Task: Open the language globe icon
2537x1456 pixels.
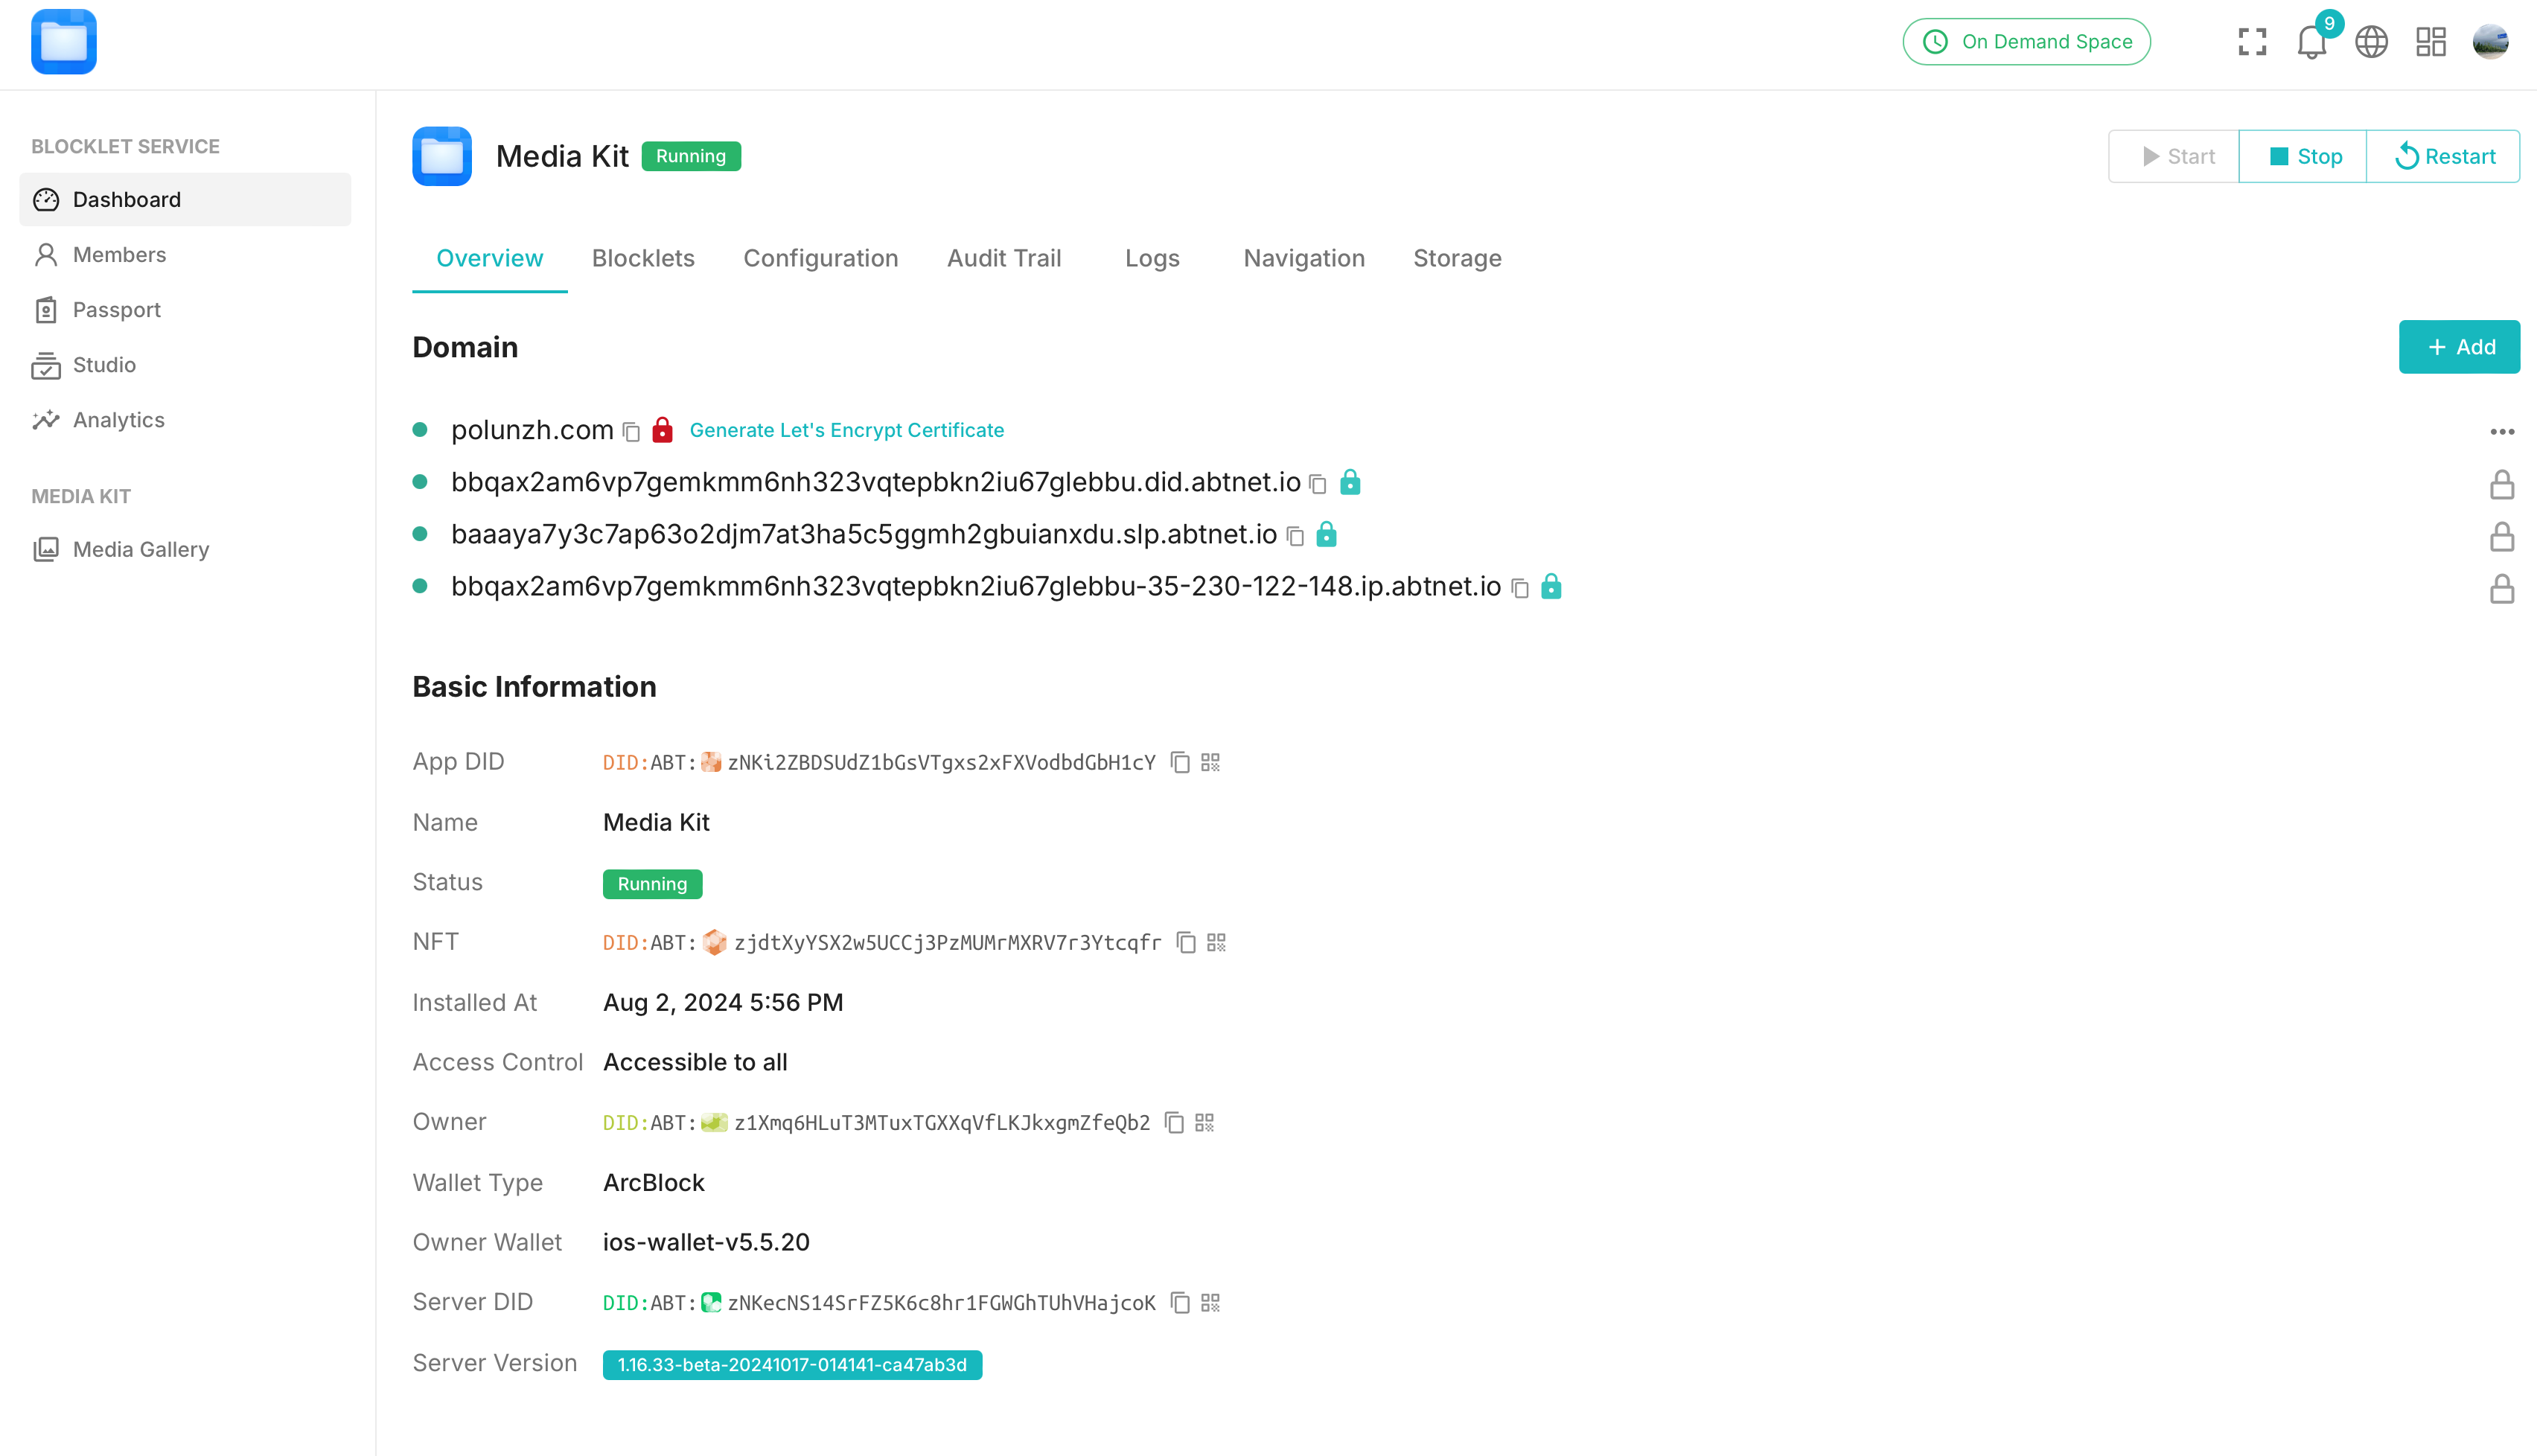Action: [2371, 42]
